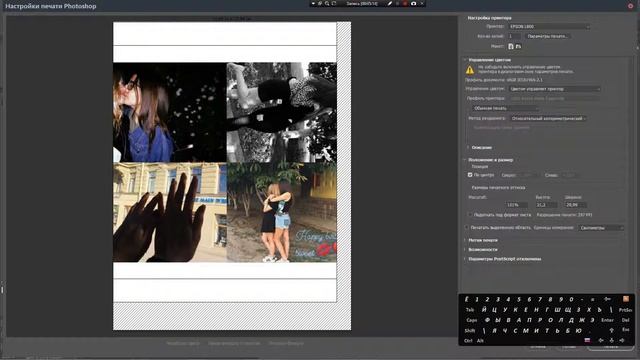
Task: Click the scale field showing 101%
Action: pyautogui.click(x=517, y=204)
